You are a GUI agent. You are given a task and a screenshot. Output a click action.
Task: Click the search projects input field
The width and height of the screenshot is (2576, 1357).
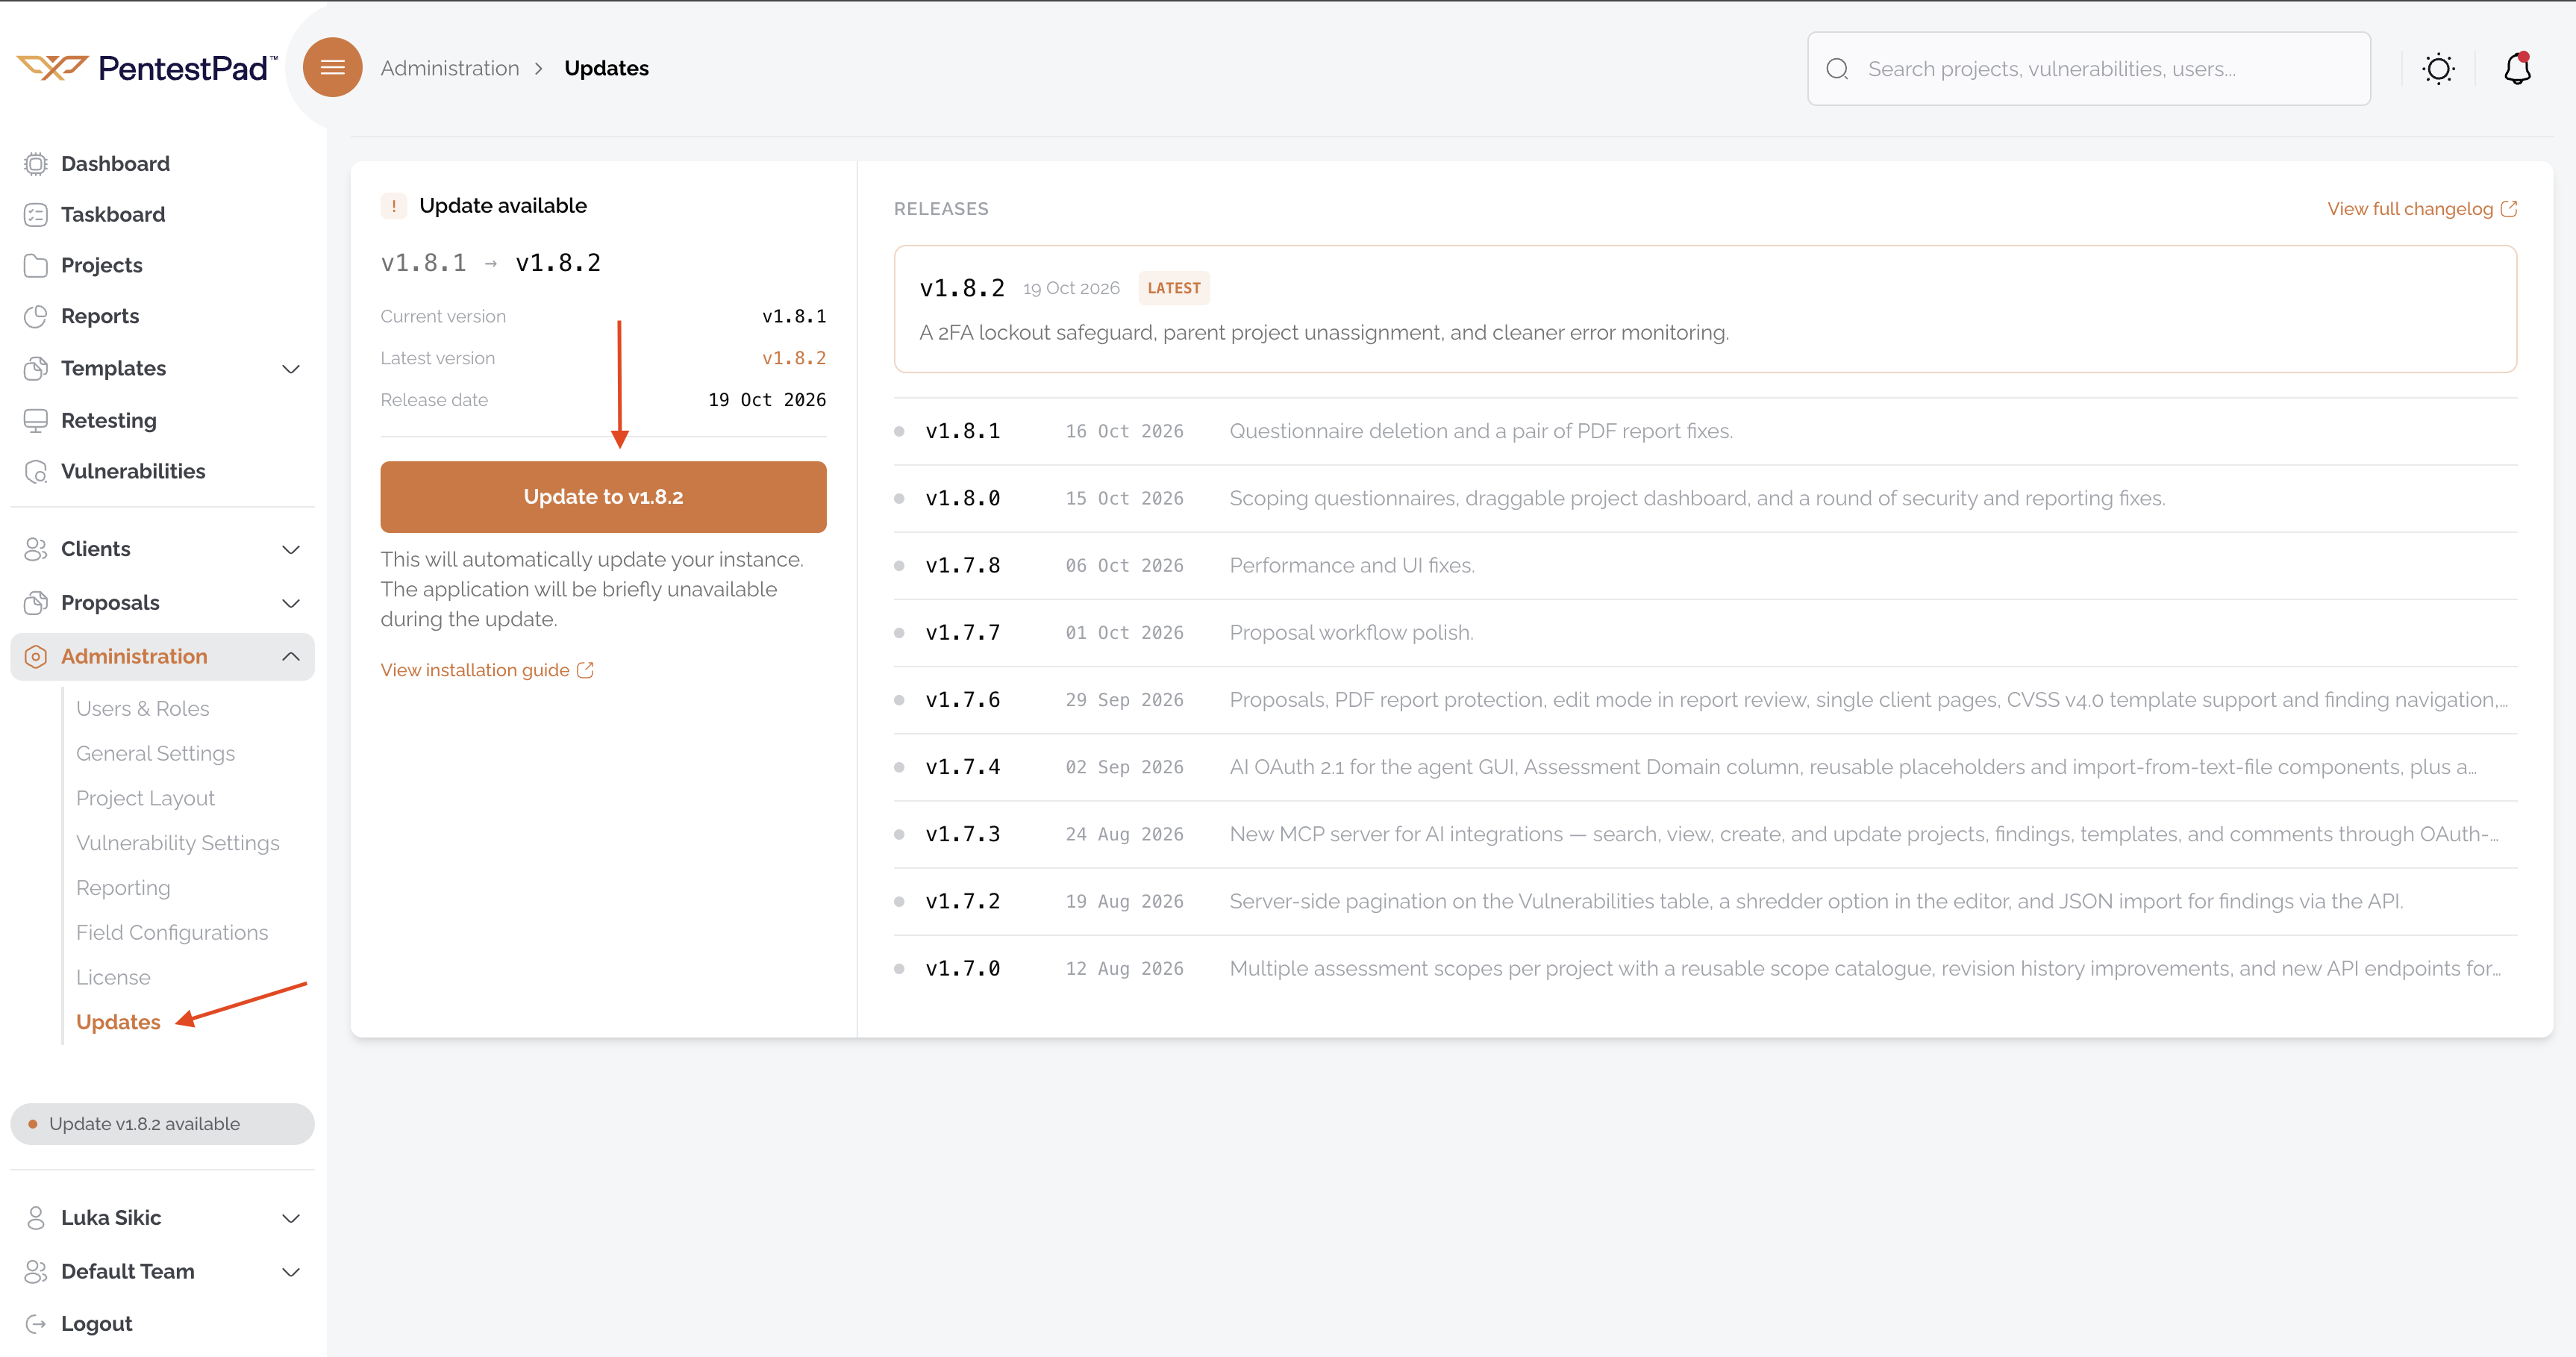tap(2089, 69)
